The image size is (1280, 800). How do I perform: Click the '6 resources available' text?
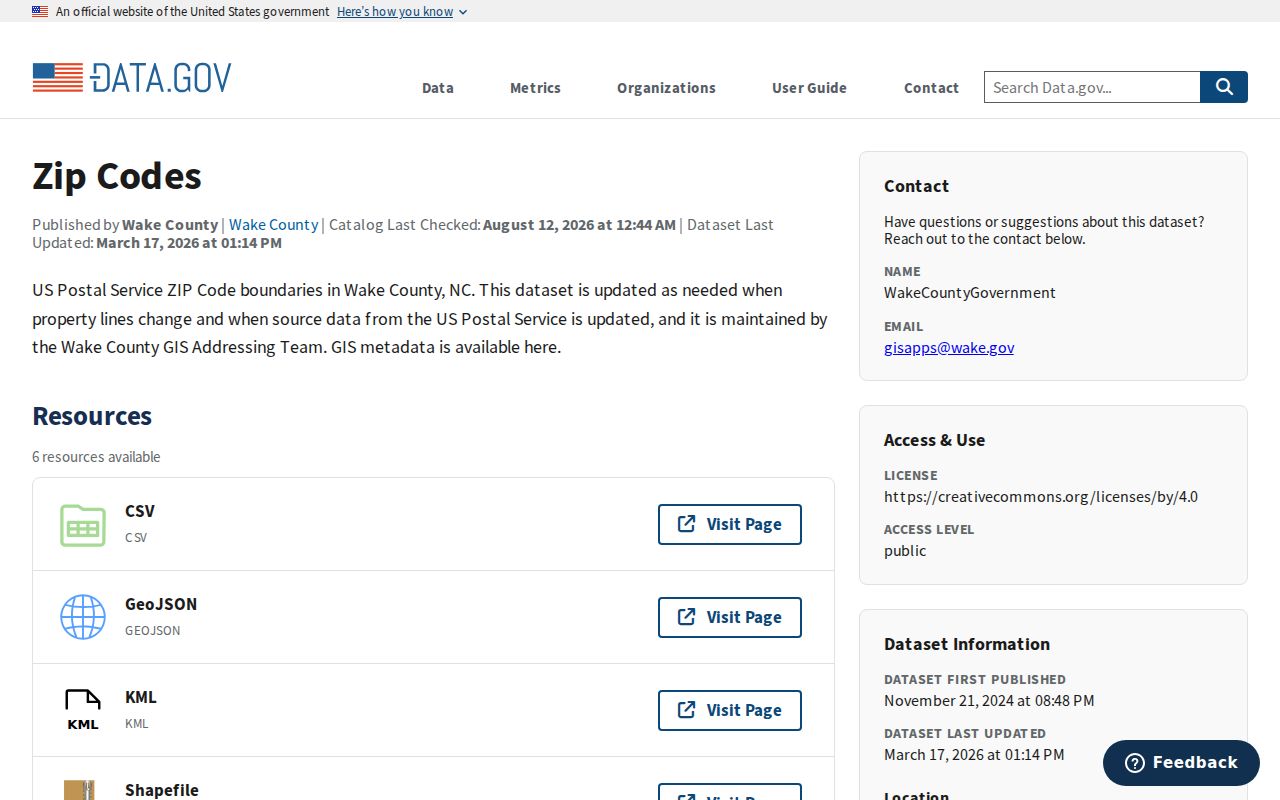(x=96, y=457)
